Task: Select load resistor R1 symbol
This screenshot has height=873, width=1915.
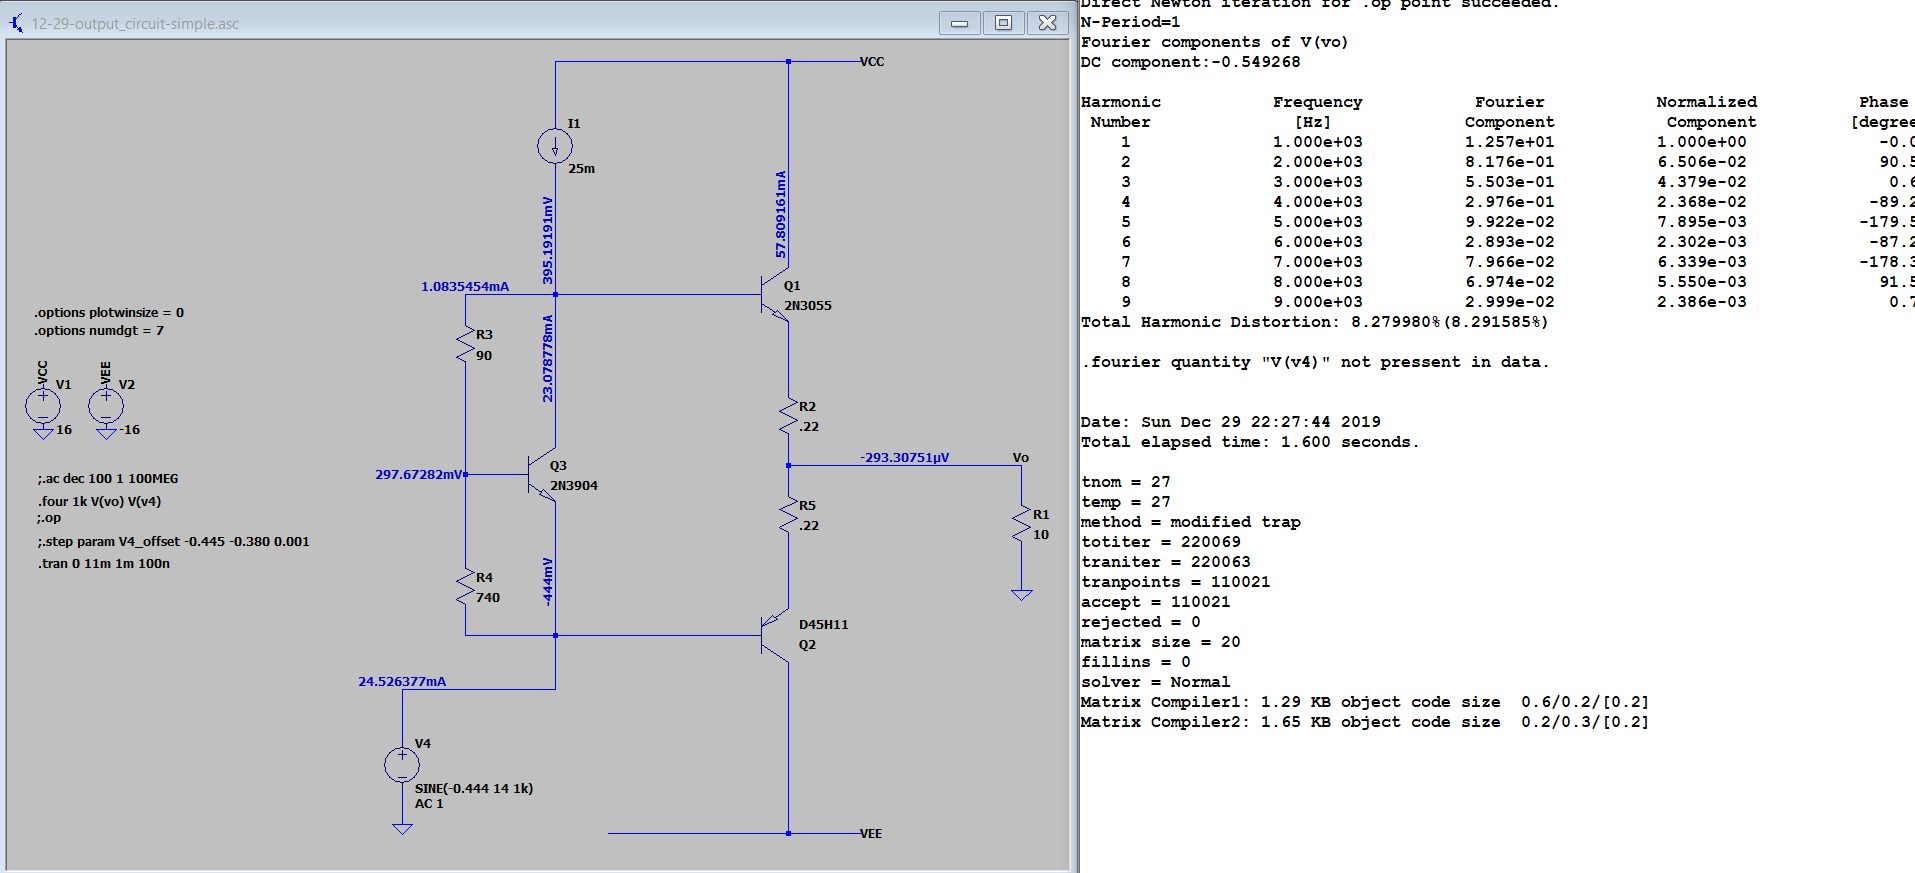Action: (x=1021, y=524)
